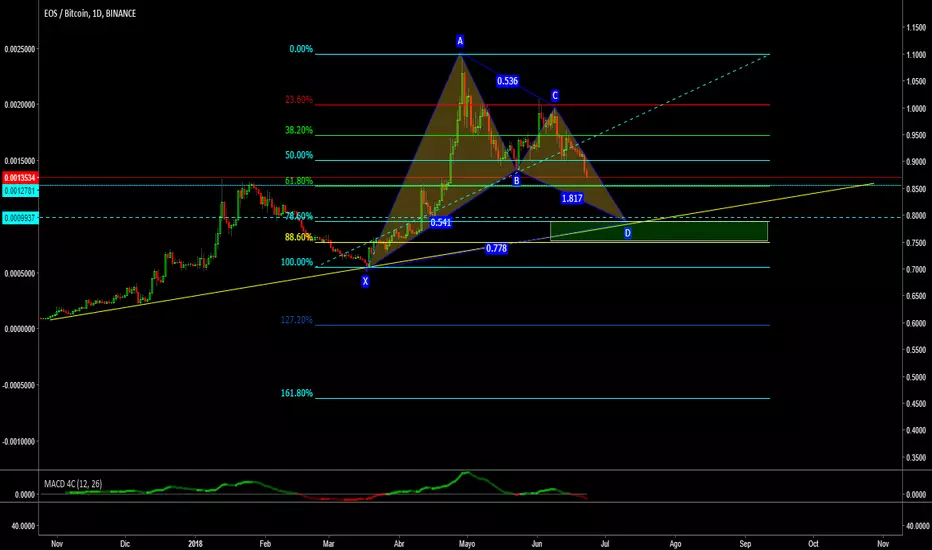Click the 0.541 ratio label

click(x=440, y=223)
